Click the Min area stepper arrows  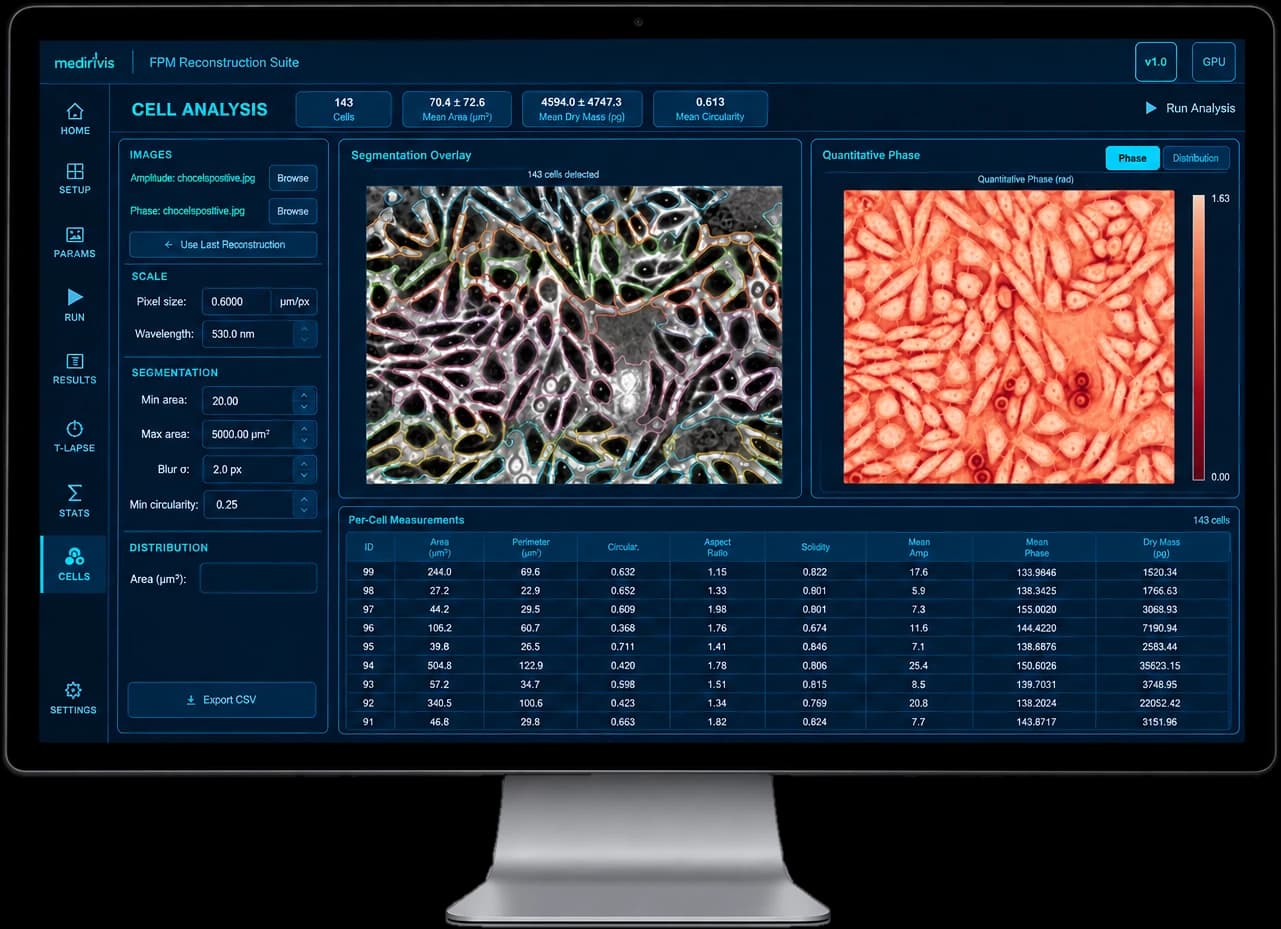click(x=305, y=401)
